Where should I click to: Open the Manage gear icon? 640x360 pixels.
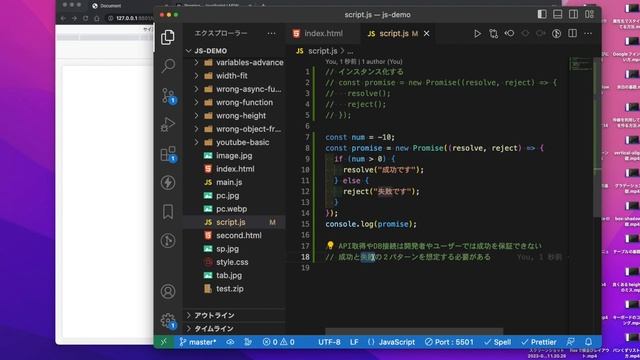(168, 320)
